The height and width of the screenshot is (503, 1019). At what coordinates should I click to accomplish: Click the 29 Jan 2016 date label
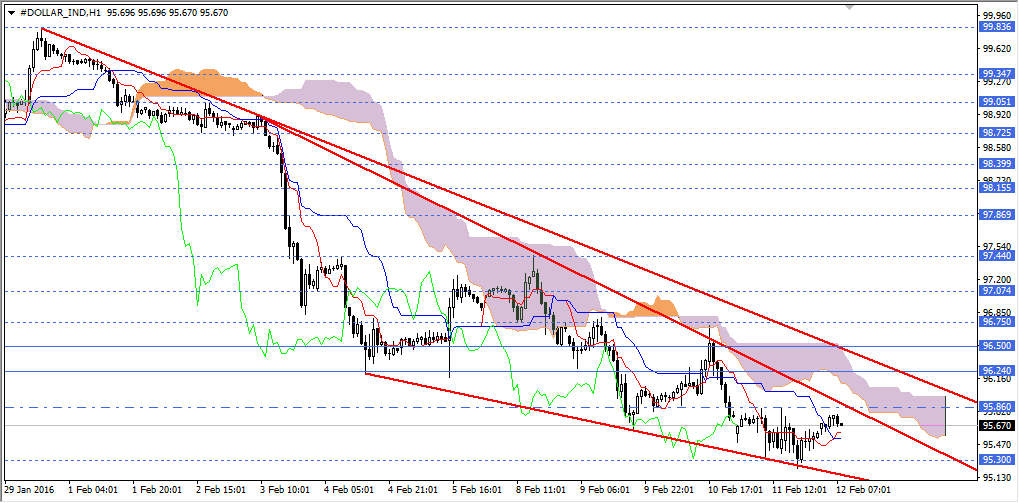click(30, 491)
